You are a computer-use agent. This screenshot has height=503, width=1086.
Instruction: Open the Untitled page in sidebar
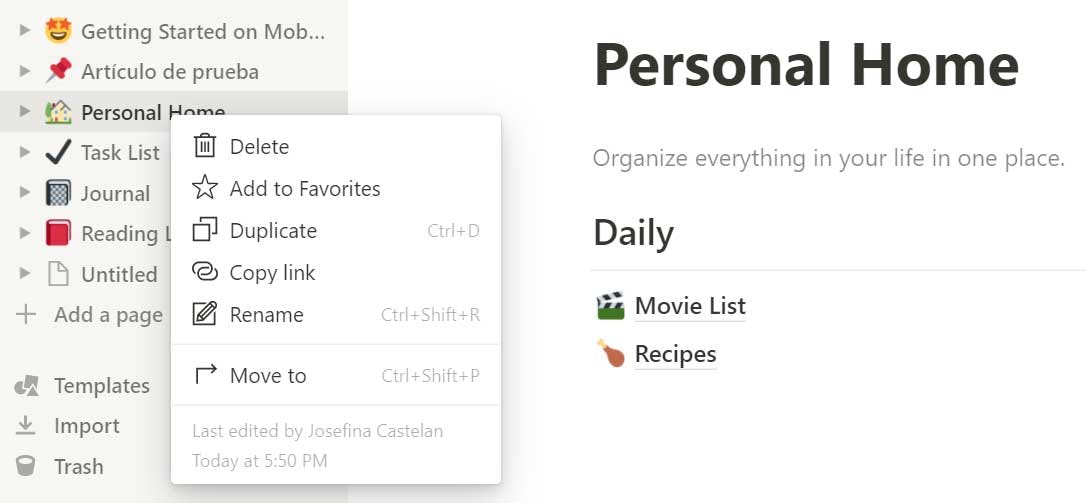point(119,274)
